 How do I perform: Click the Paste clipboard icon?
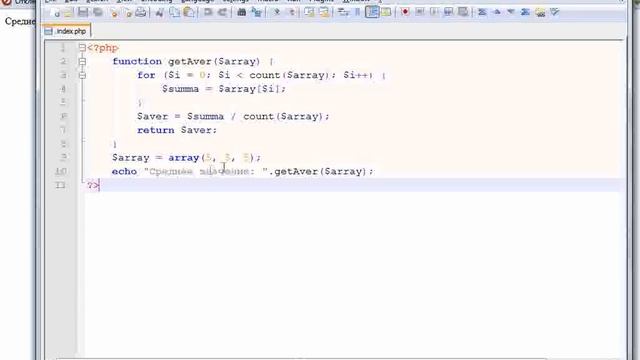tap(188, 12)
